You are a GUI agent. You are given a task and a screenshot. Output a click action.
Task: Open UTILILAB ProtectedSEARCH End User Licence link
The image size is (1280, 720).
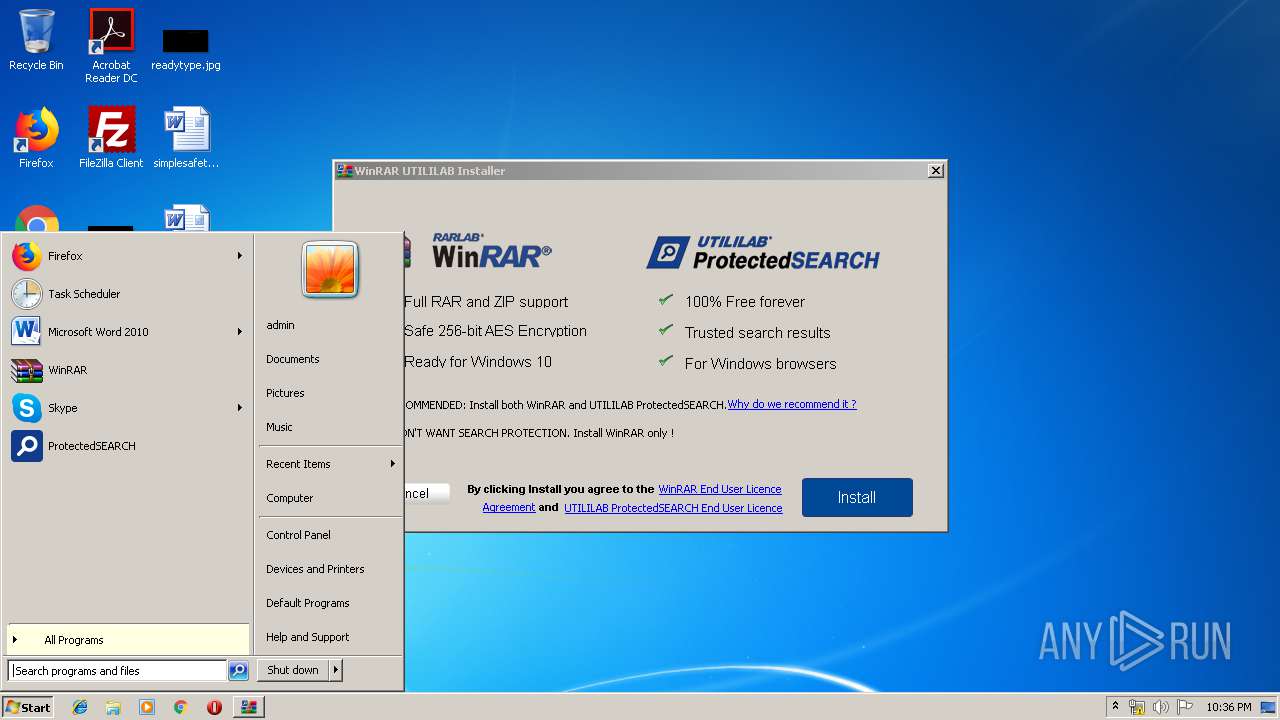click(673, 508)
